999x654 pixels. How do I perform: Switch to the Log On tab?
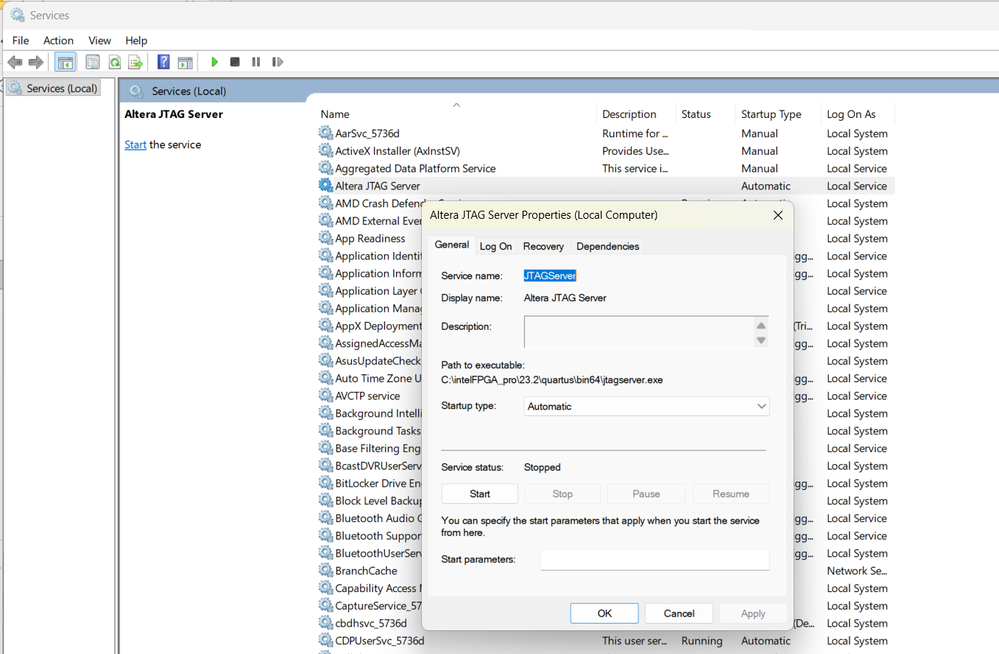pos(495,246)
